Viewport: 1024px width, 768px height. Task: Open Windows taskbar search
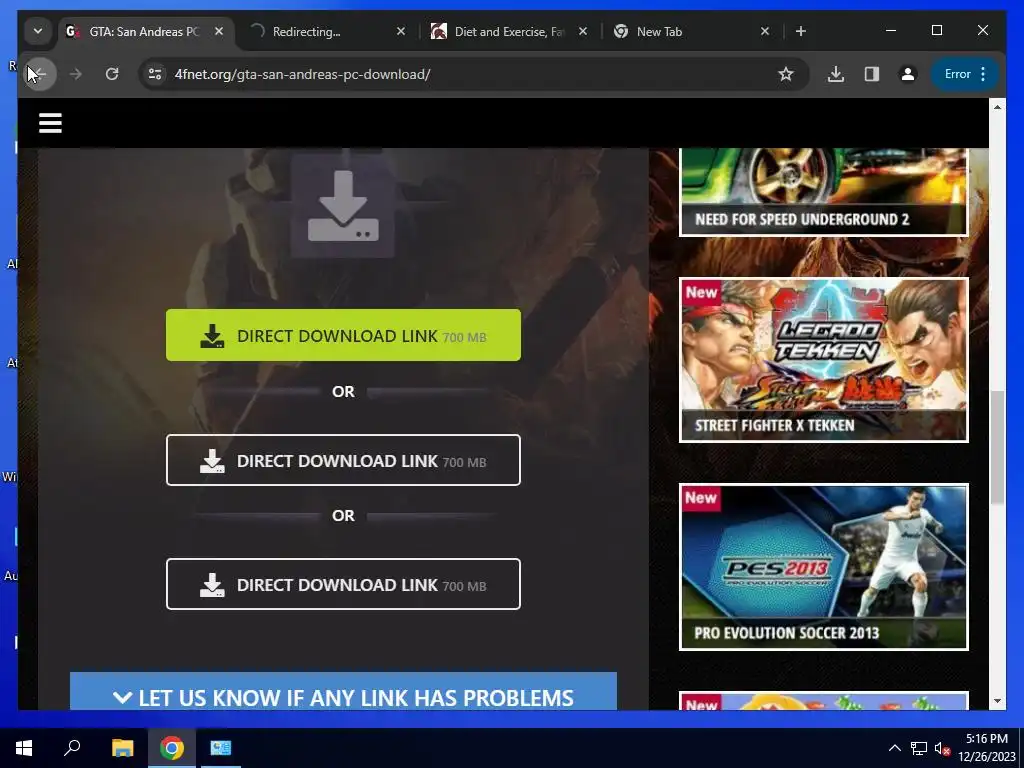point(72,748)
